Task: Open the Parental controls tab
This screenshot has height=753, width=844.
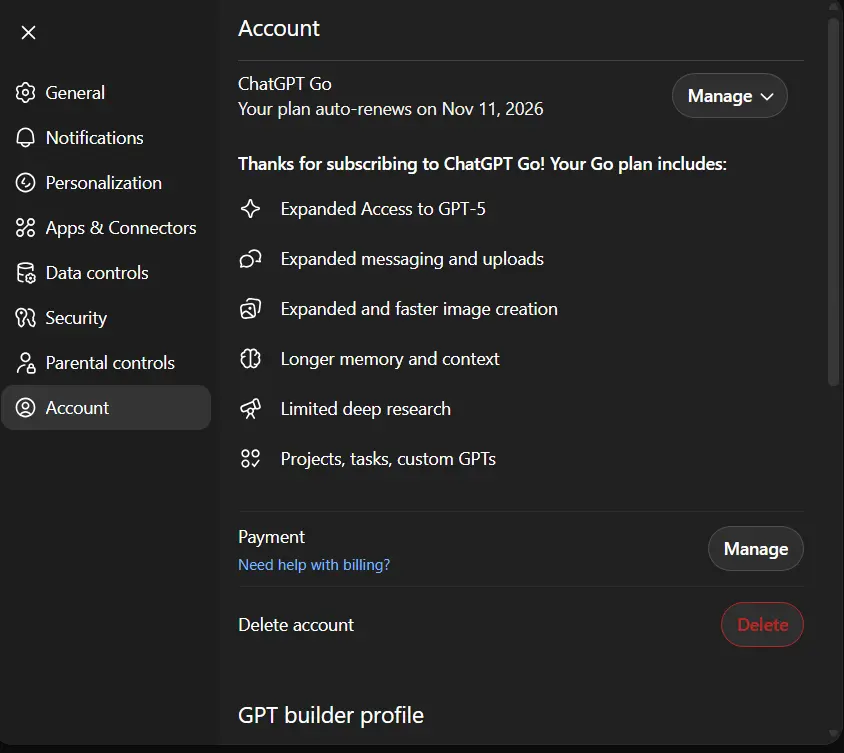Action: coord(106,363)
